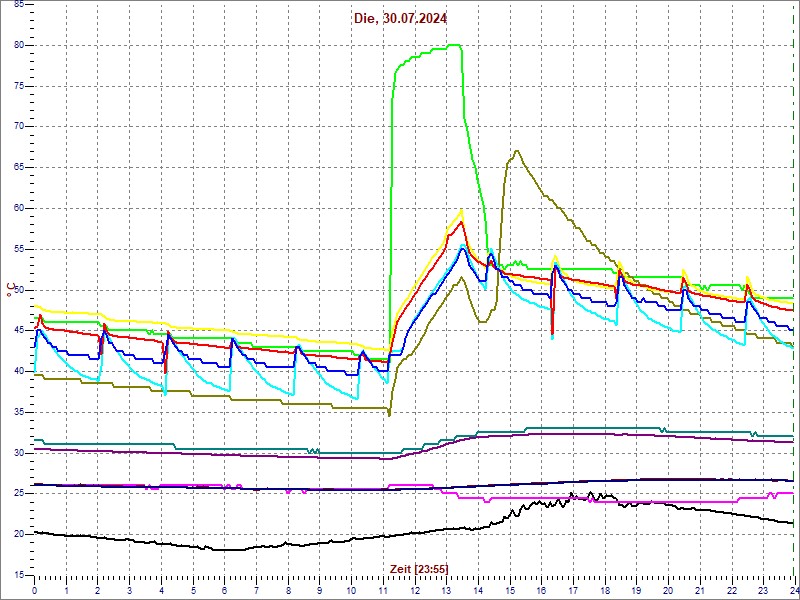Select hour 14 on the time axis
The image size is (800, 600).
pyautogui.click(x=478, y=590)
